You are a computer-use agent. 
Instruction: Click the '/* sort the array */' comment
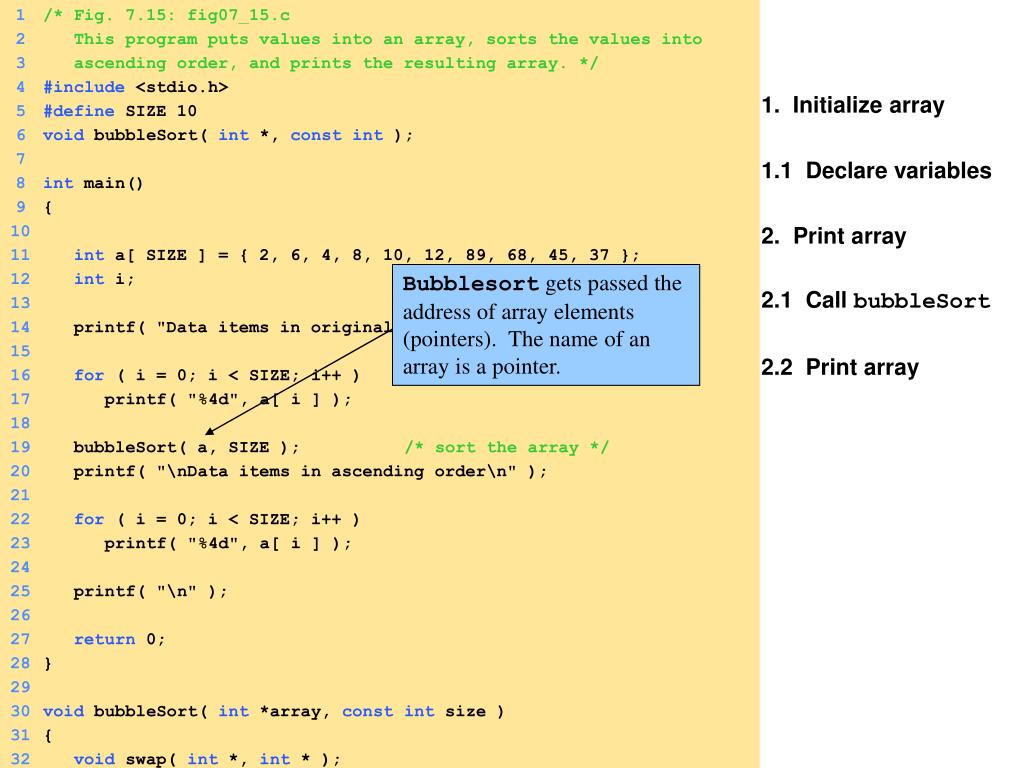[507, 447]
